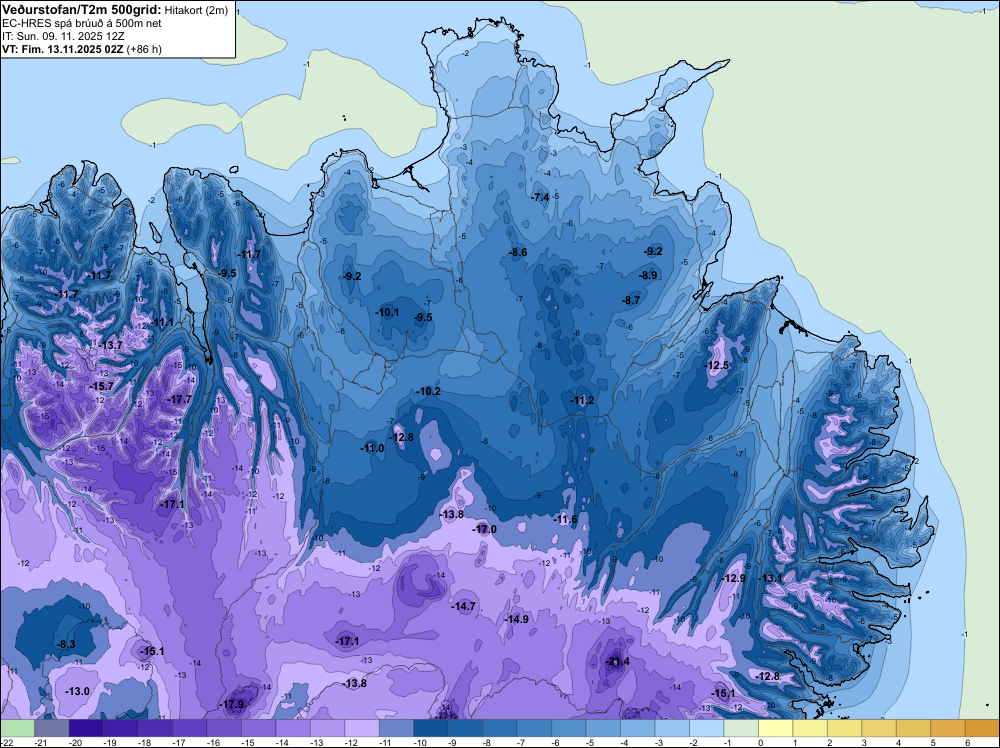Click the -17.1 value left of -14.9
1000x748 pixels.
(348, 641)
